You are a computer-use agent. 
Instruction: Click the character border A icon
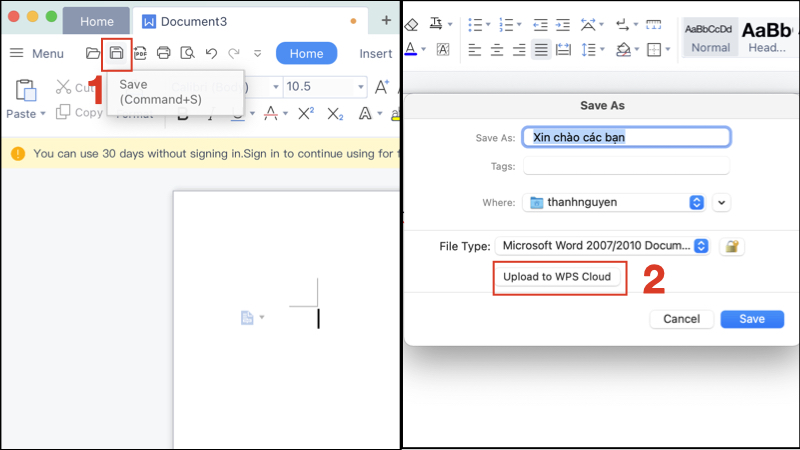click(443, 49)
